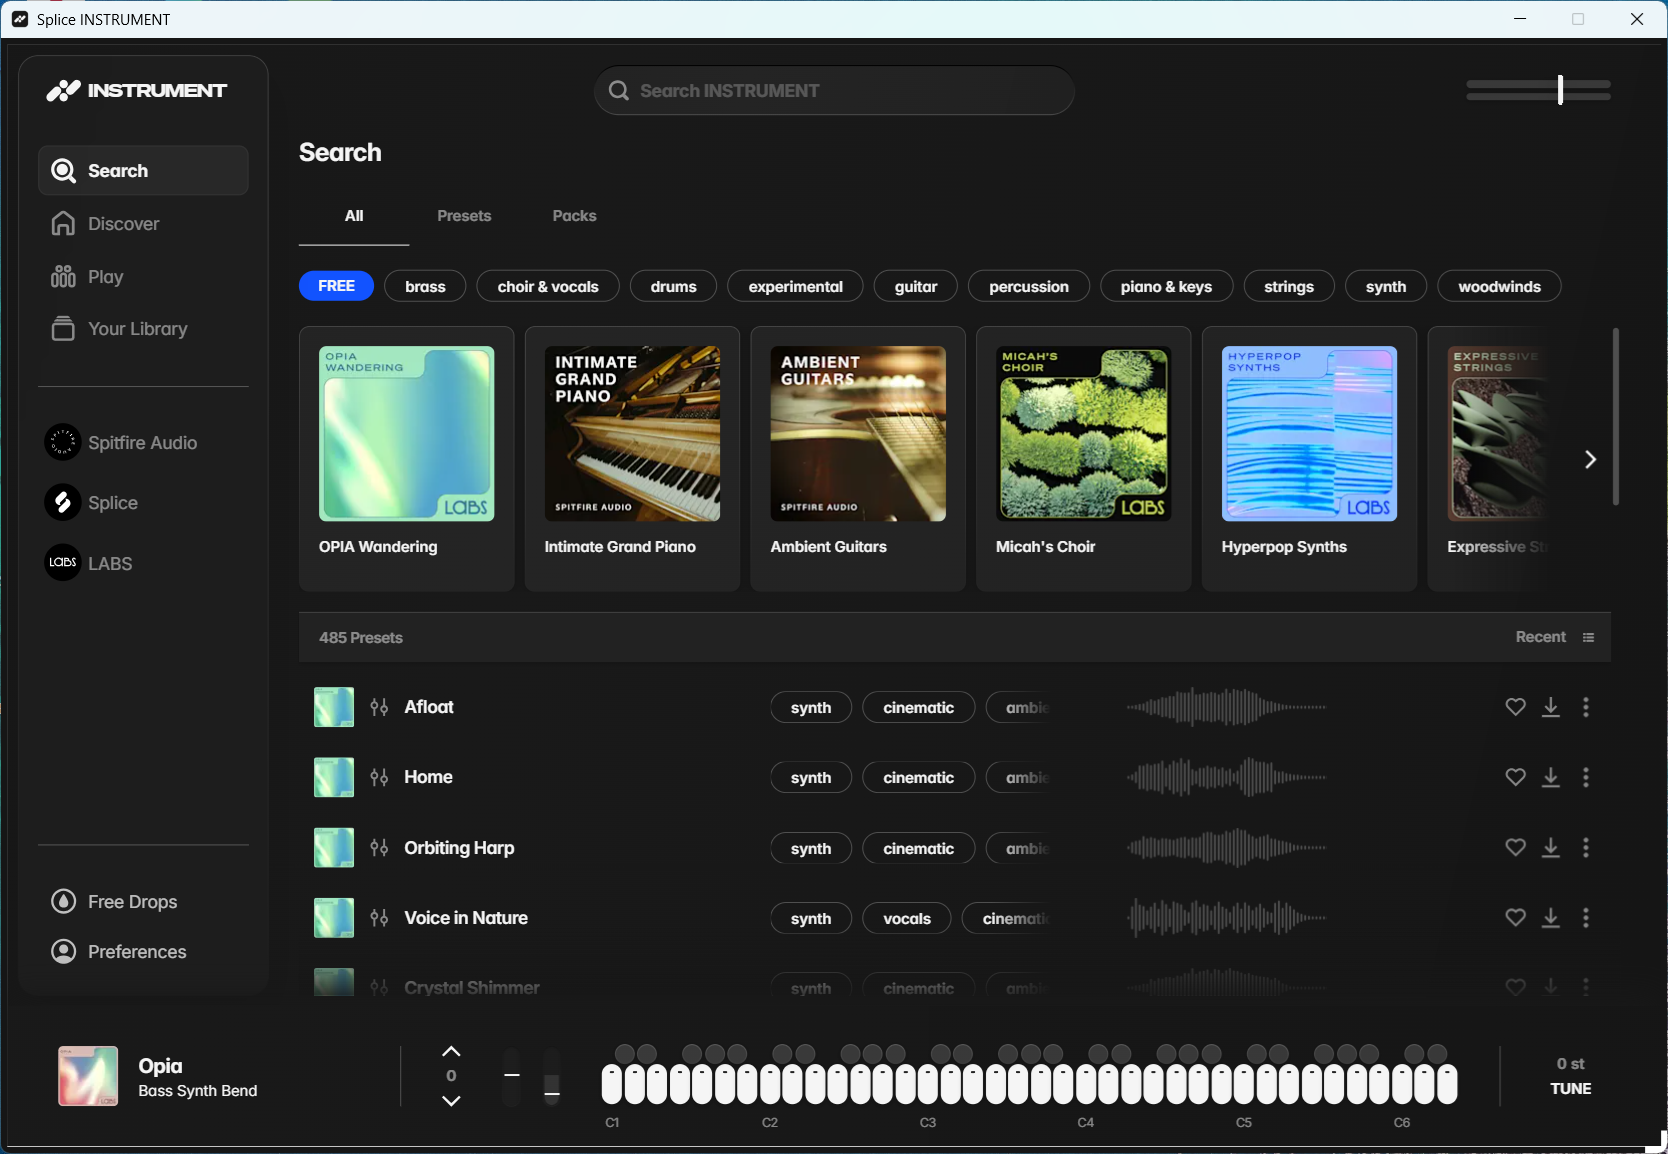Open the OPIA Wandering pack
Viewport: 1668px width, 1154px height.
coord(406,459)
